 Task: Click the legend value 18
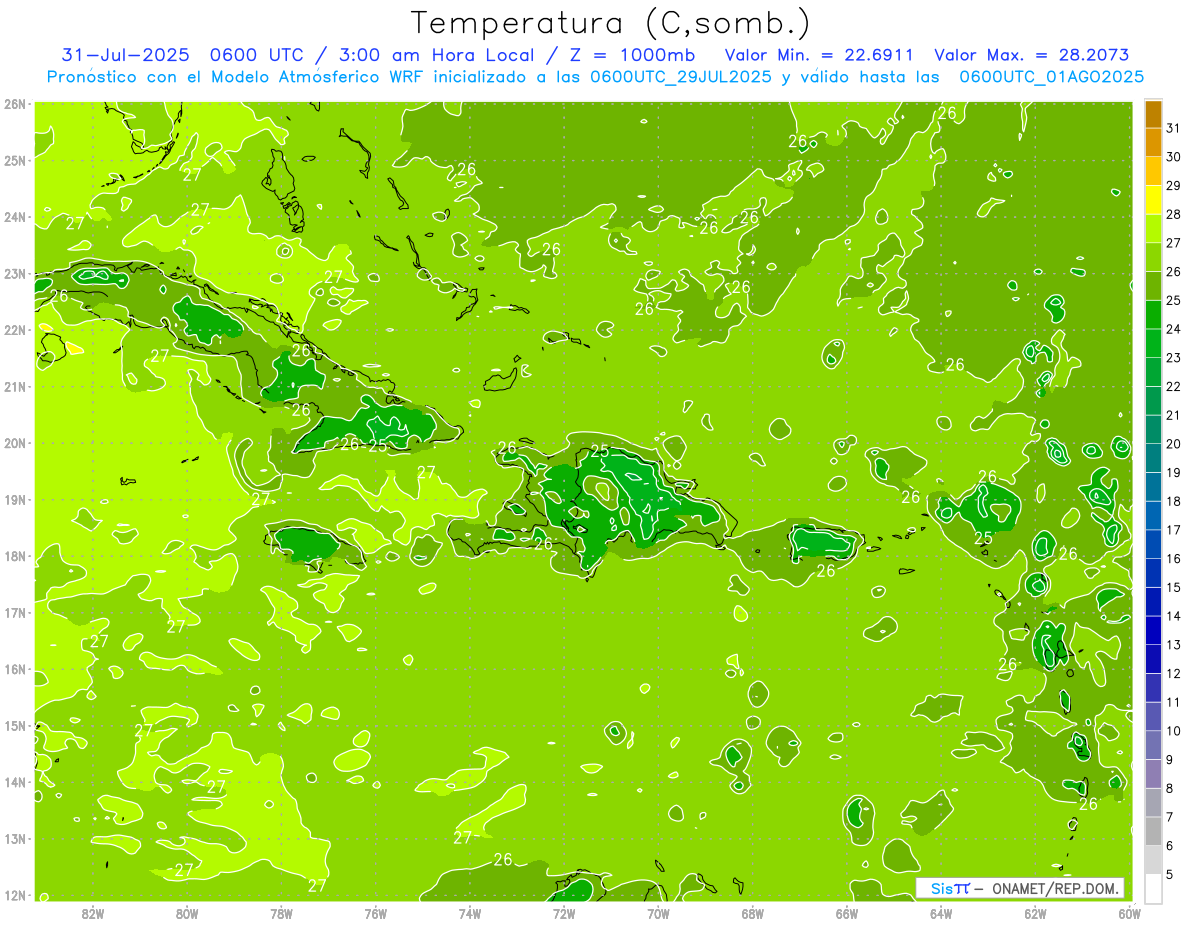(x=1174, y=501)
